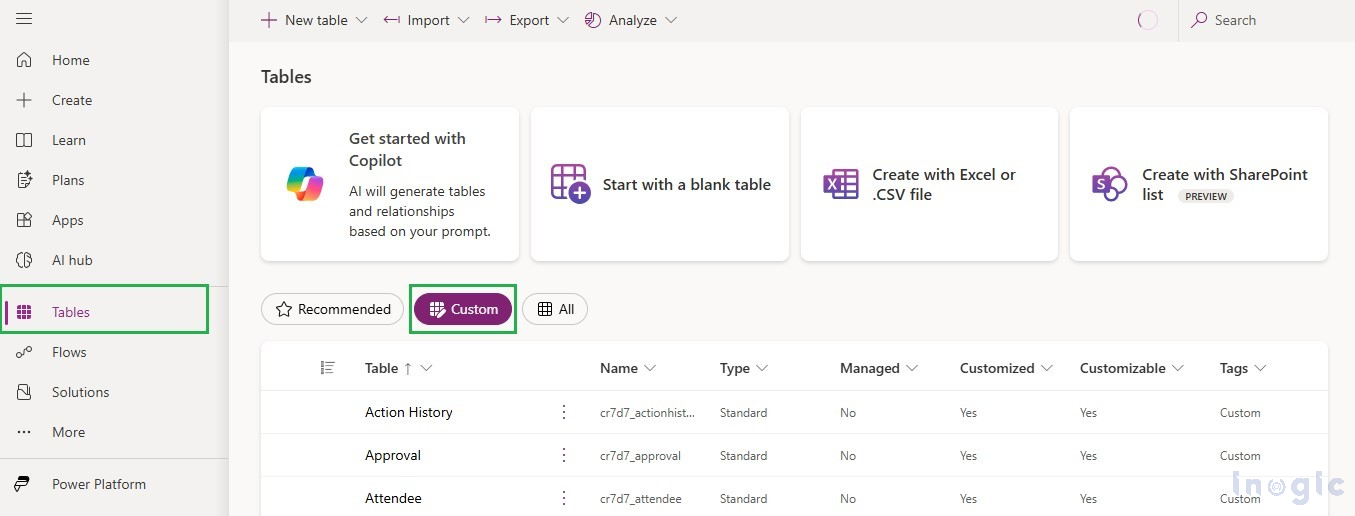
Task: Click the Excel file icon
Action: tap(841, 184)
